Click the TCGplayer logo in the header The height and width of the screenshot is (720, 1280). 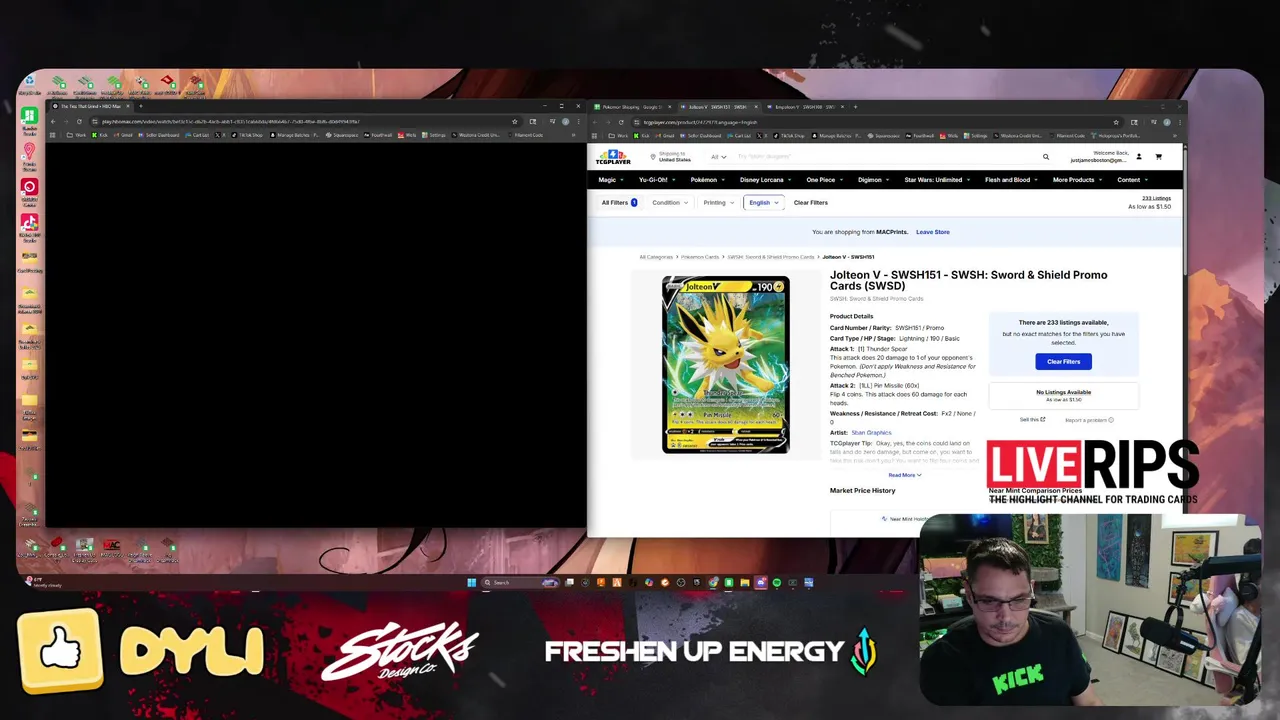[x=613, y=157]
